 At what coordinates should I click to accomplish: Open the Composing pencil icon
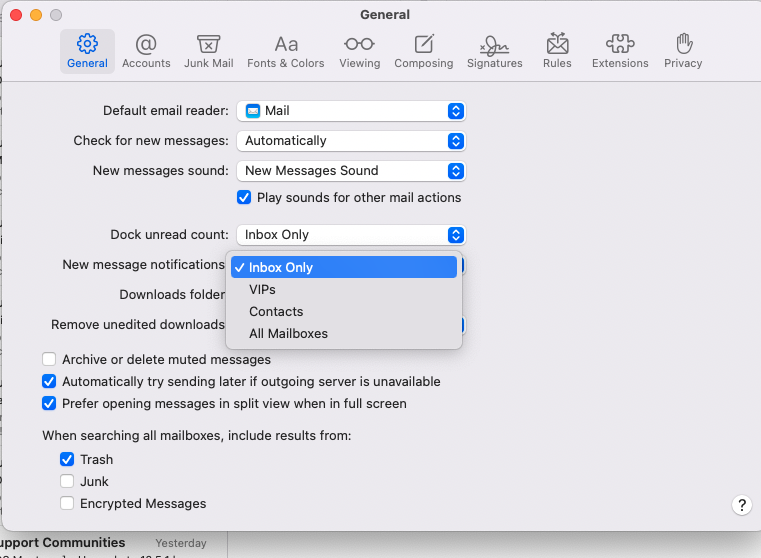pyautogui.click(x=424, y=44)
